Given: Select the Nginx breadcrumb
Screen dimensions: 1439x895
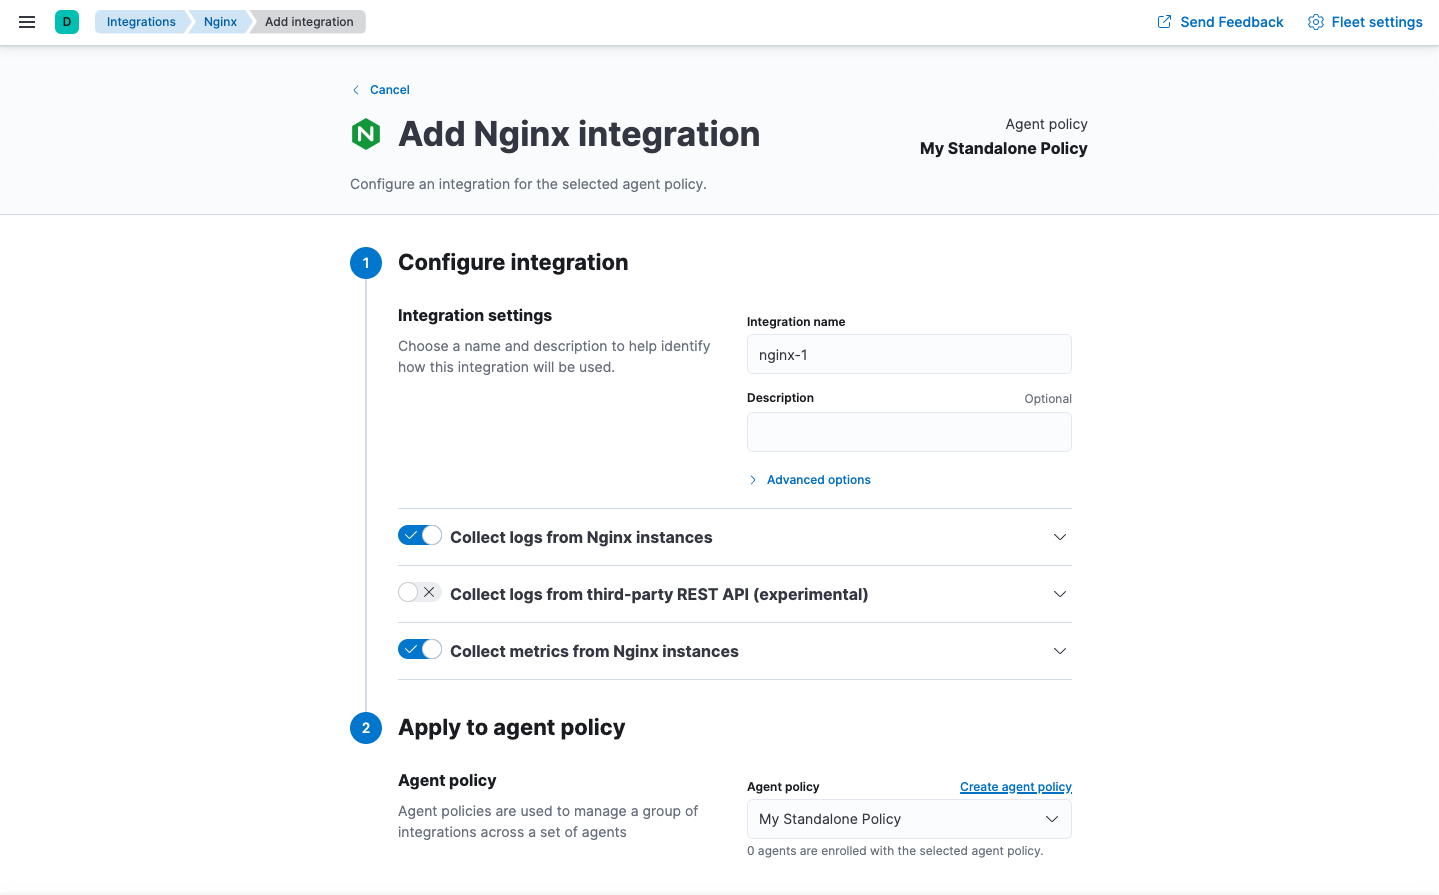Looking at the screenshot, I should (x=219, y=21).
